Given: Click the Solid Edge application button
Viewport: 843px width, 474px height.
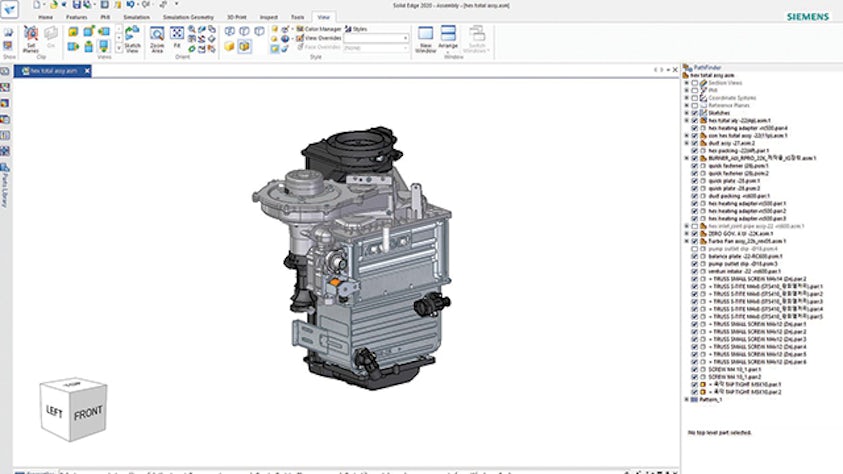Looking at the screenshot, I should pos(9,8).
